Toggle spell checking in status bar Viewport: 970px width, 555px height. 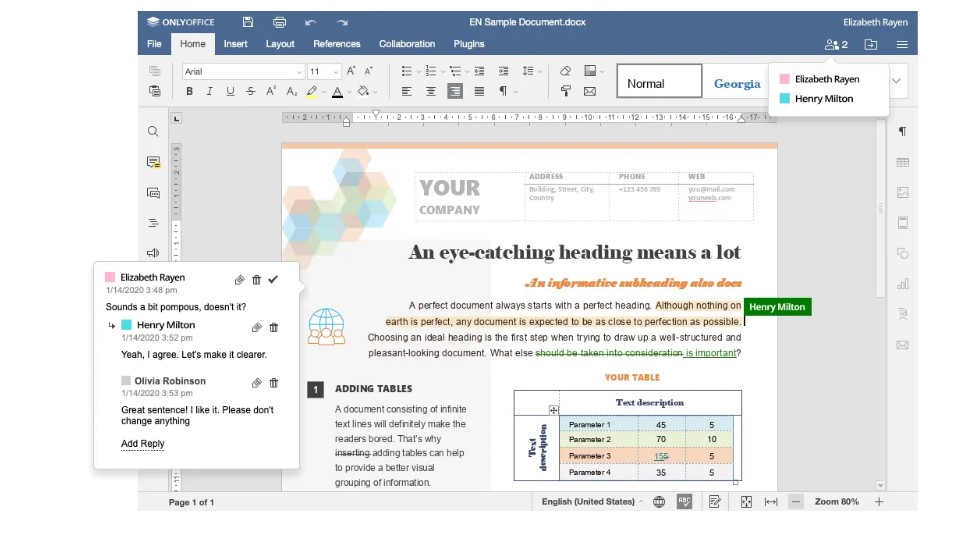pyautogui.click(x=684, y=502)
